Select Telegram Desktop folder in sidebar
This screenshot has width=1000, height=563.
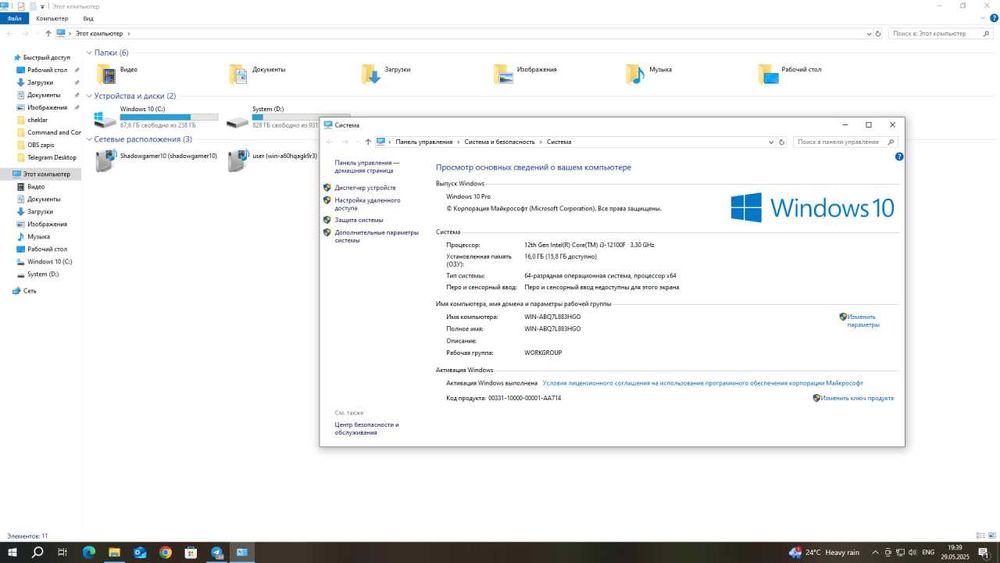(x=51, y=157)
